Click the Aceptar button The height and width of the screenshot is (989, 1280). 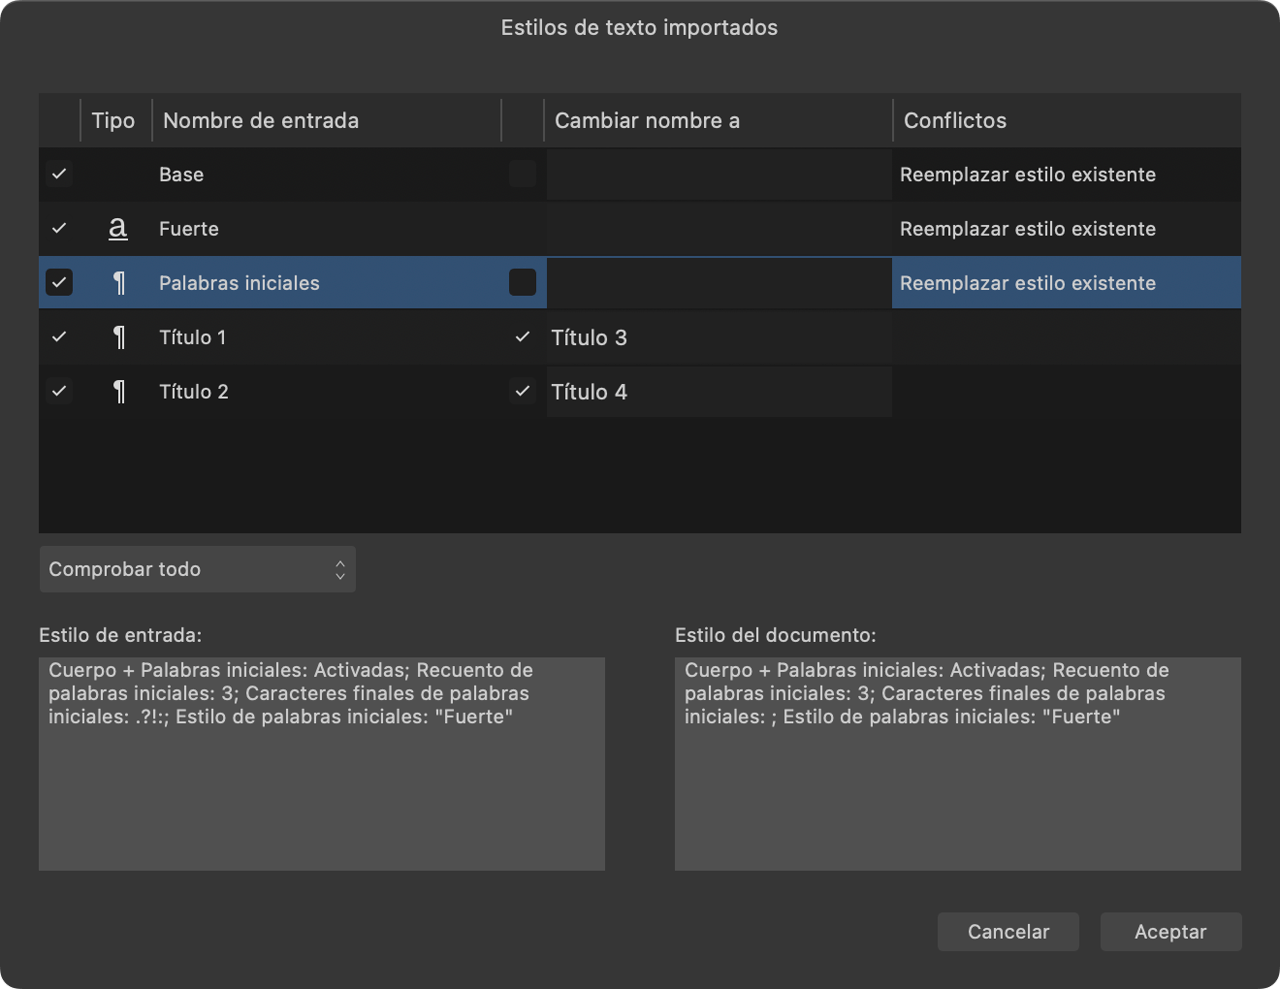[1170, 931]
